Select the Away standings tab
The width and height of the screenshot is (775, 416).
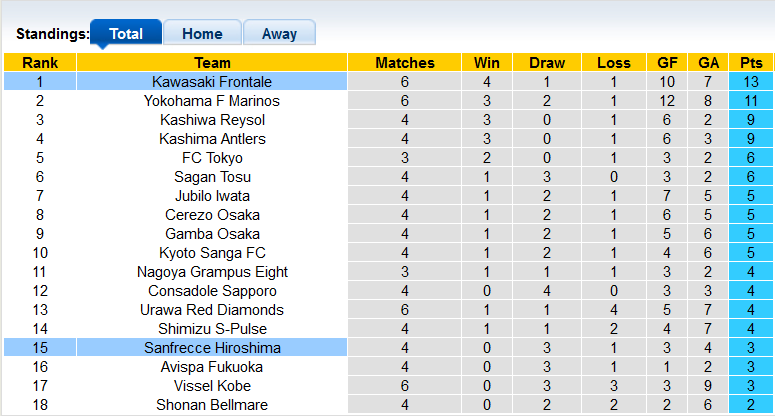tap(279, 33)
